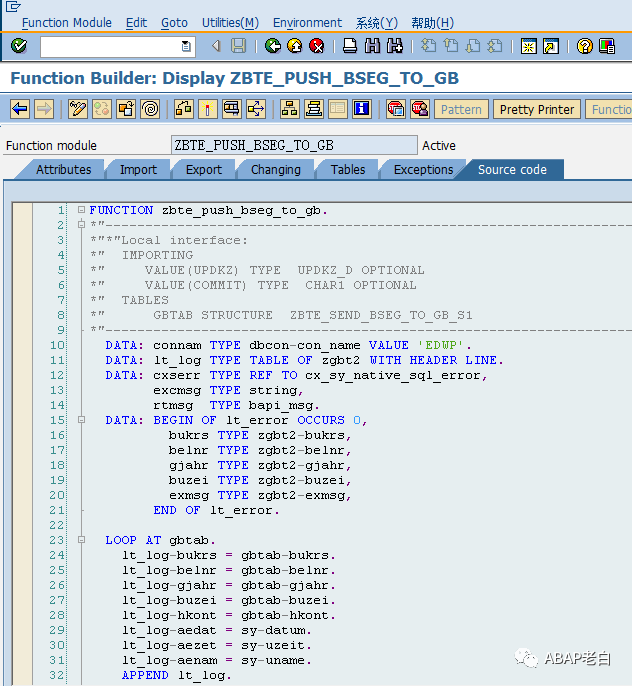Toggle Display/Change pencil icon
632x686 pixels.
[78, 109]
